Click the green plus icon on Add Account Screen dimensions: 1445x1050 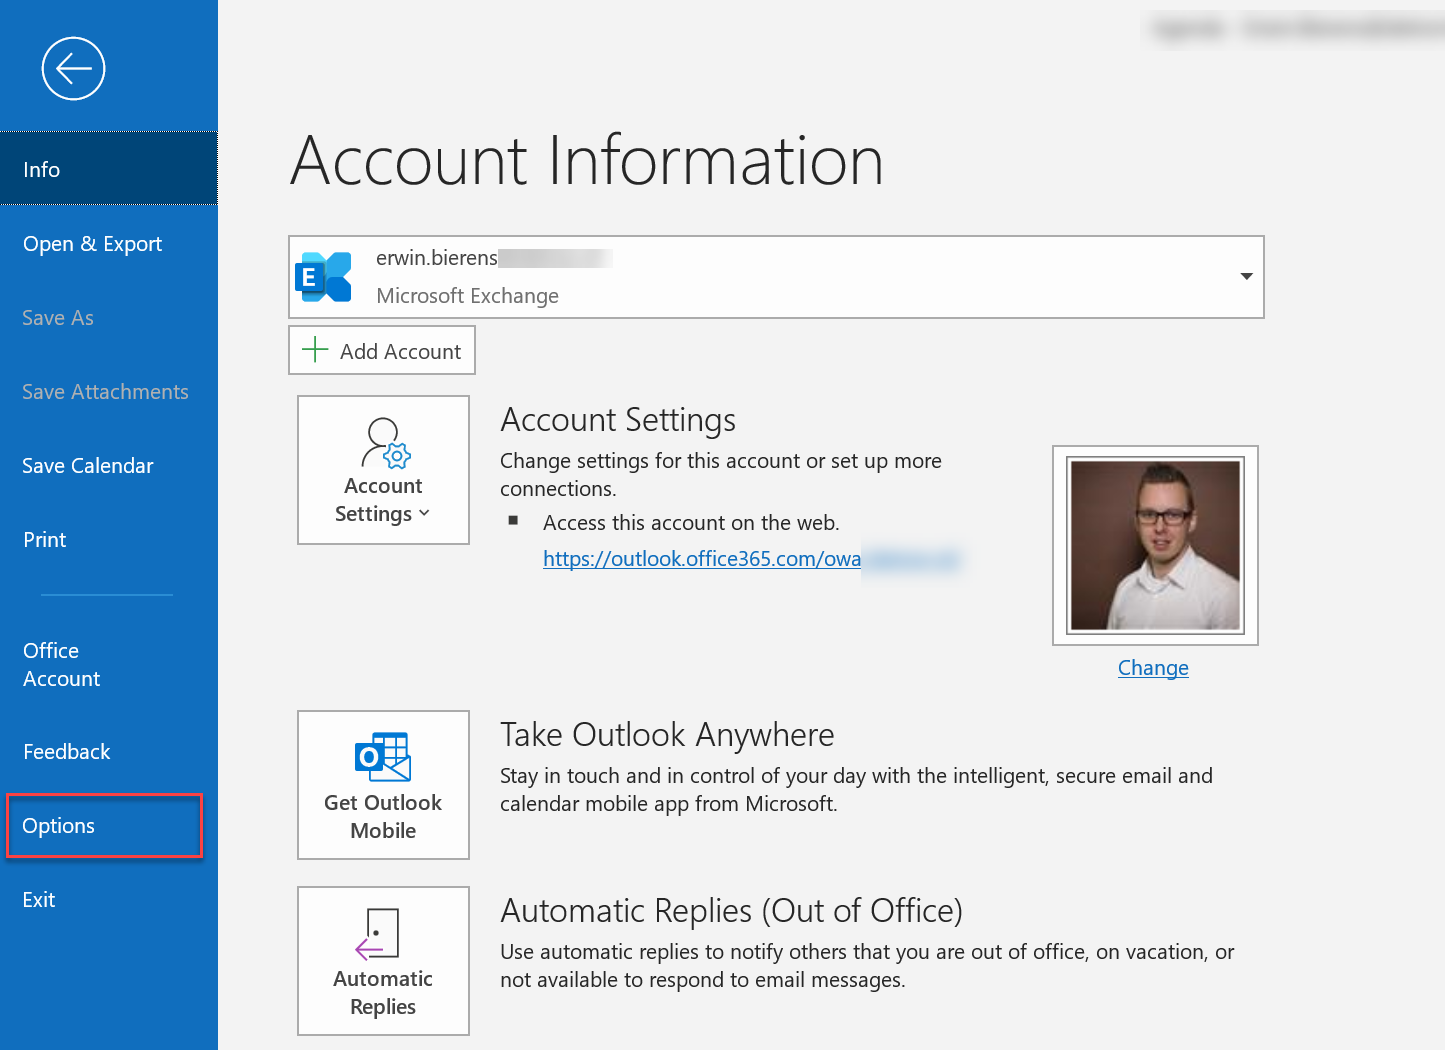click(315, 350)
